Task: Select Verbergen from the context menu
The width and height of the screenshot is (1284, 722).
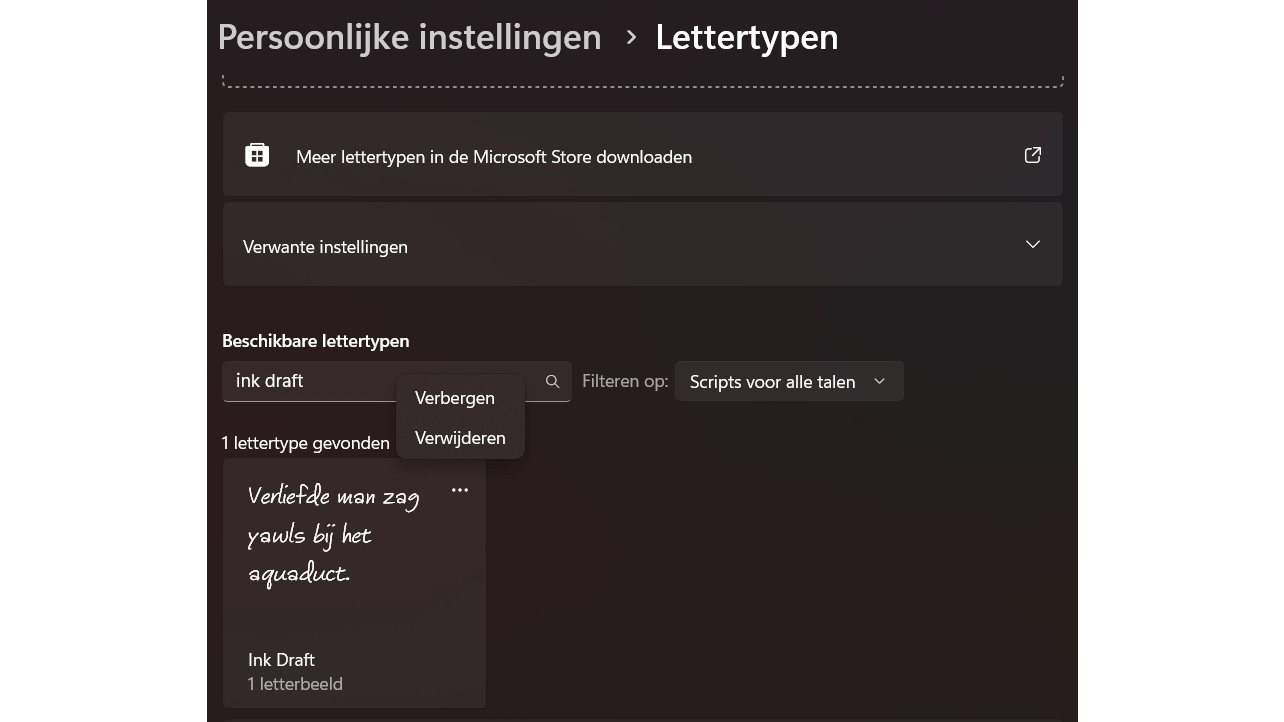Action: [455, 398]
